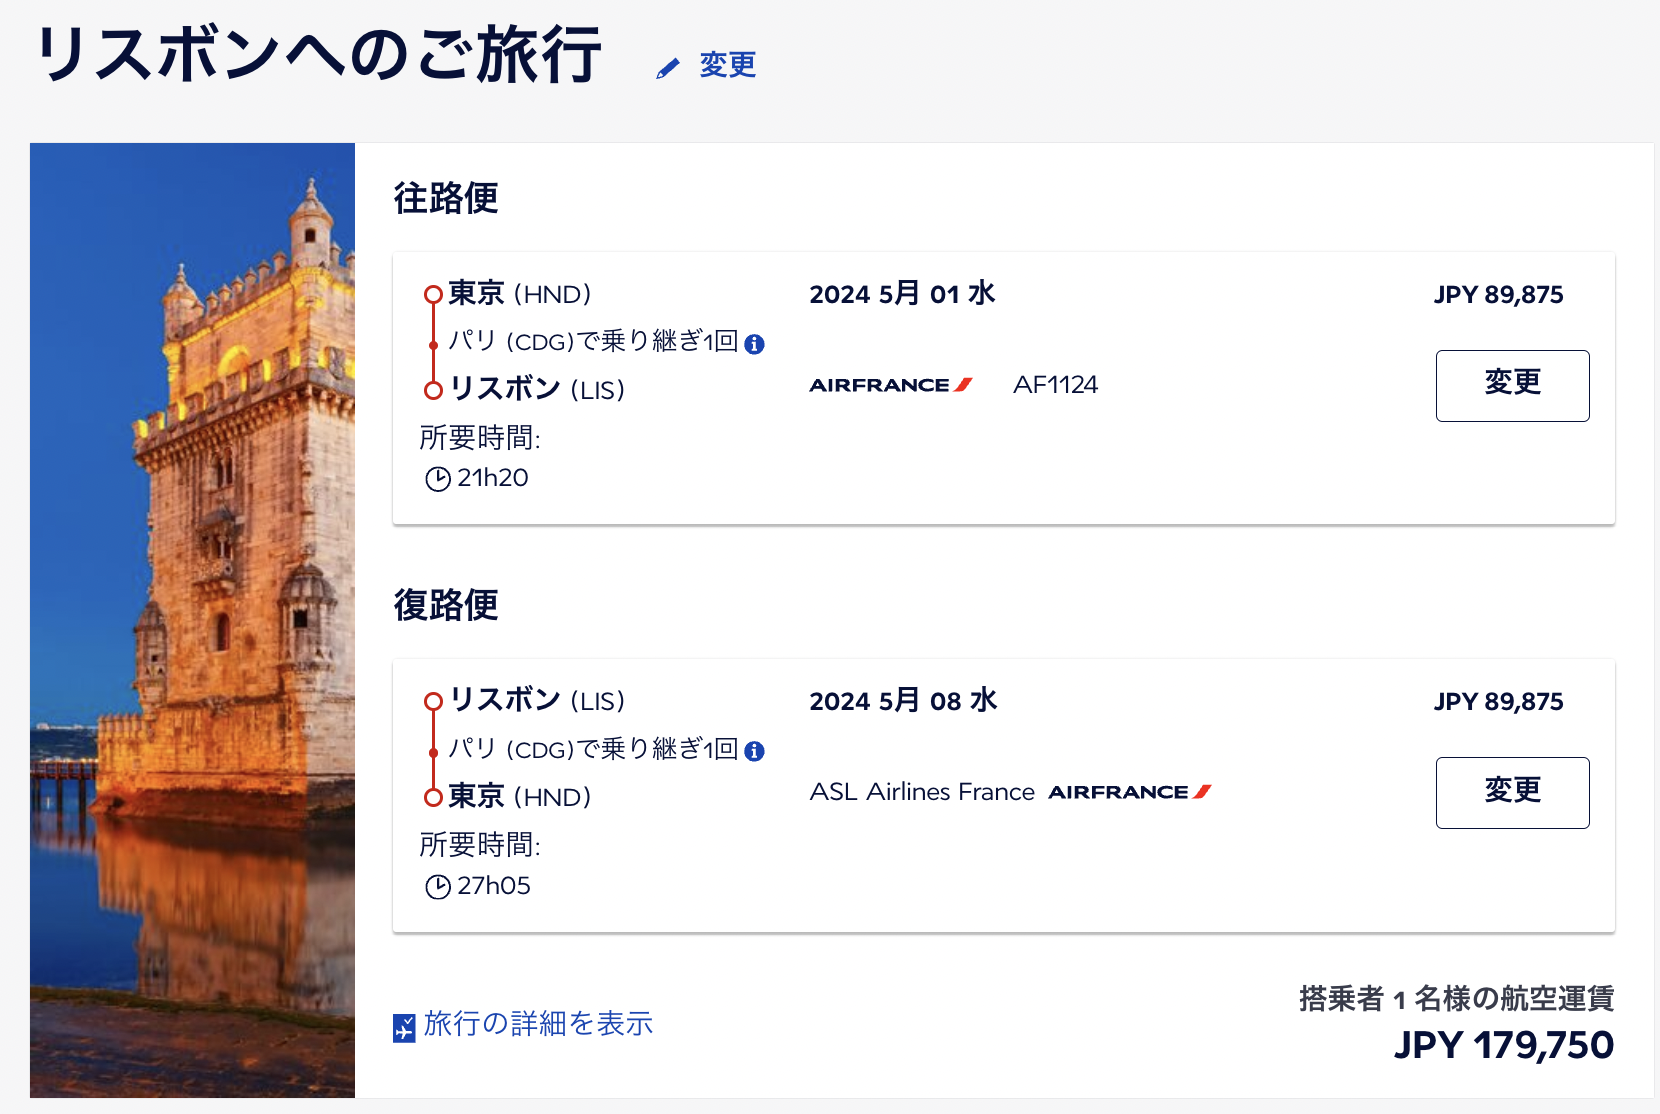Click the airplane icon beside trip details link

404,1027
